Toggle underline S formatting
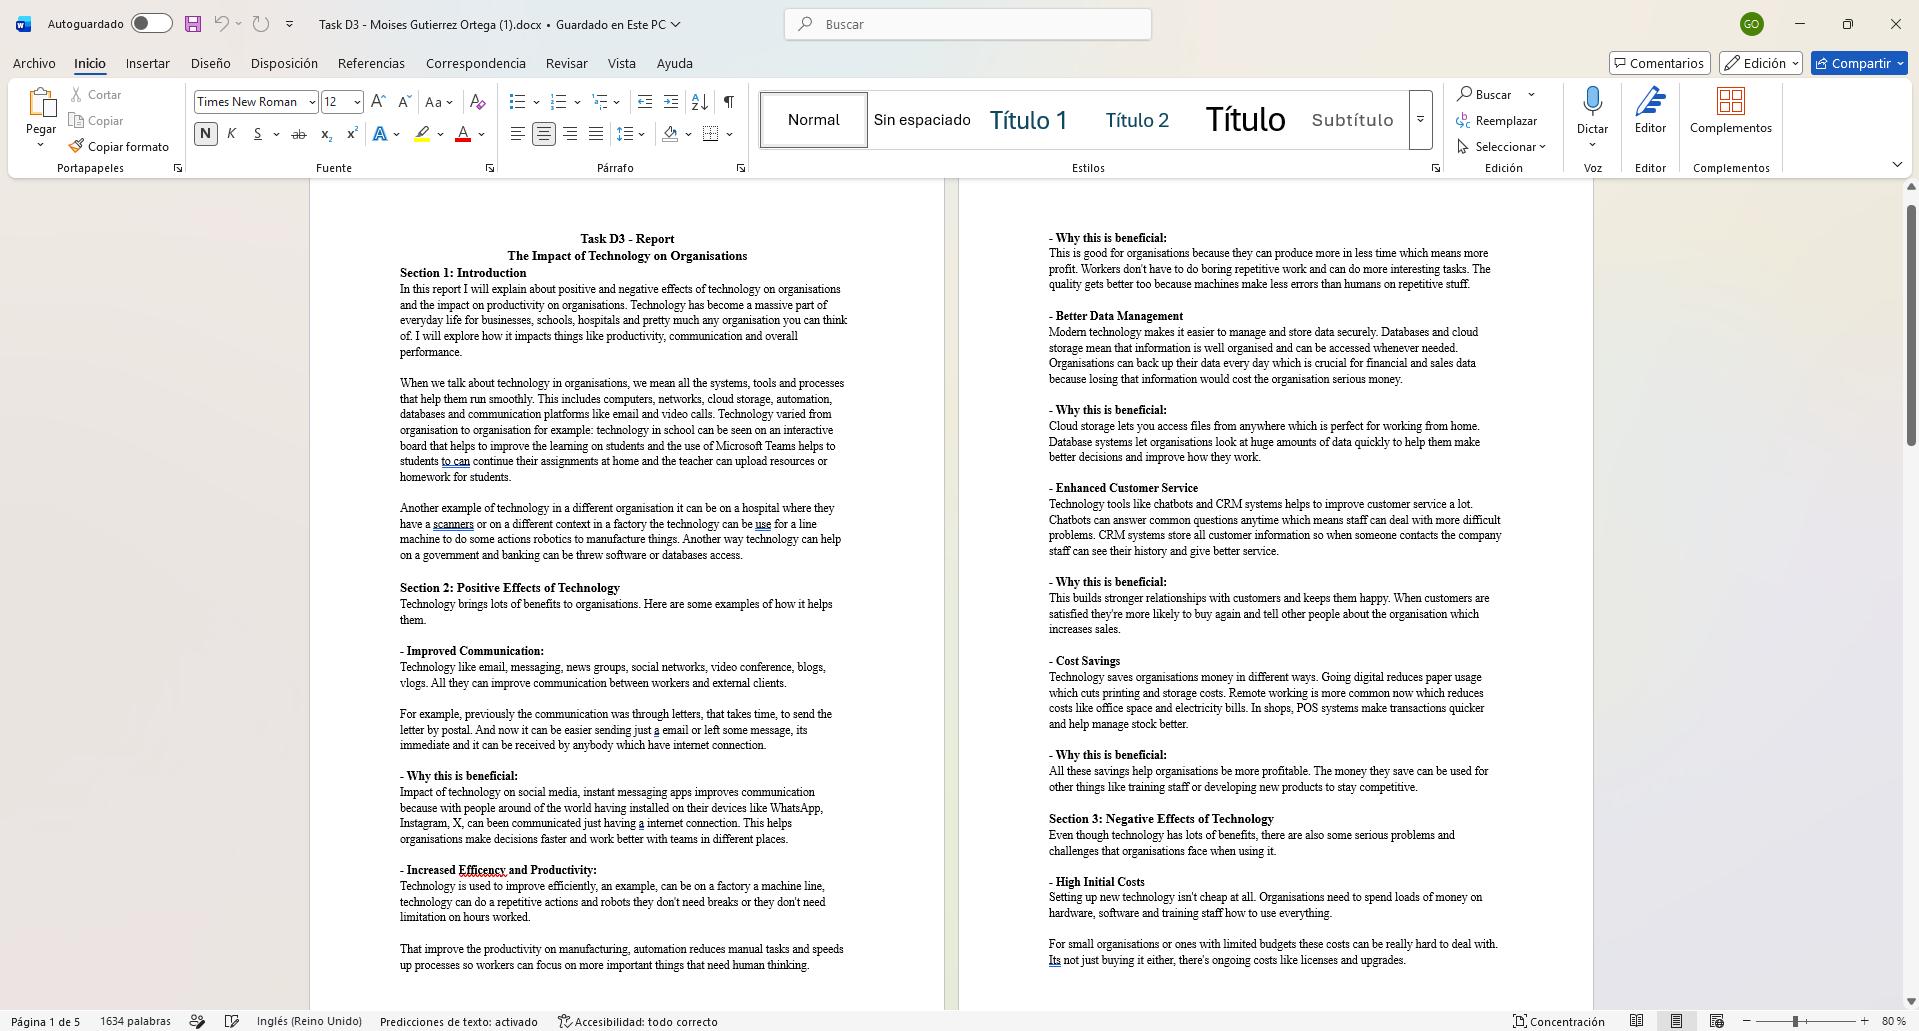The width and height of the screenshot is (1919, 1031). coord(258,134)
